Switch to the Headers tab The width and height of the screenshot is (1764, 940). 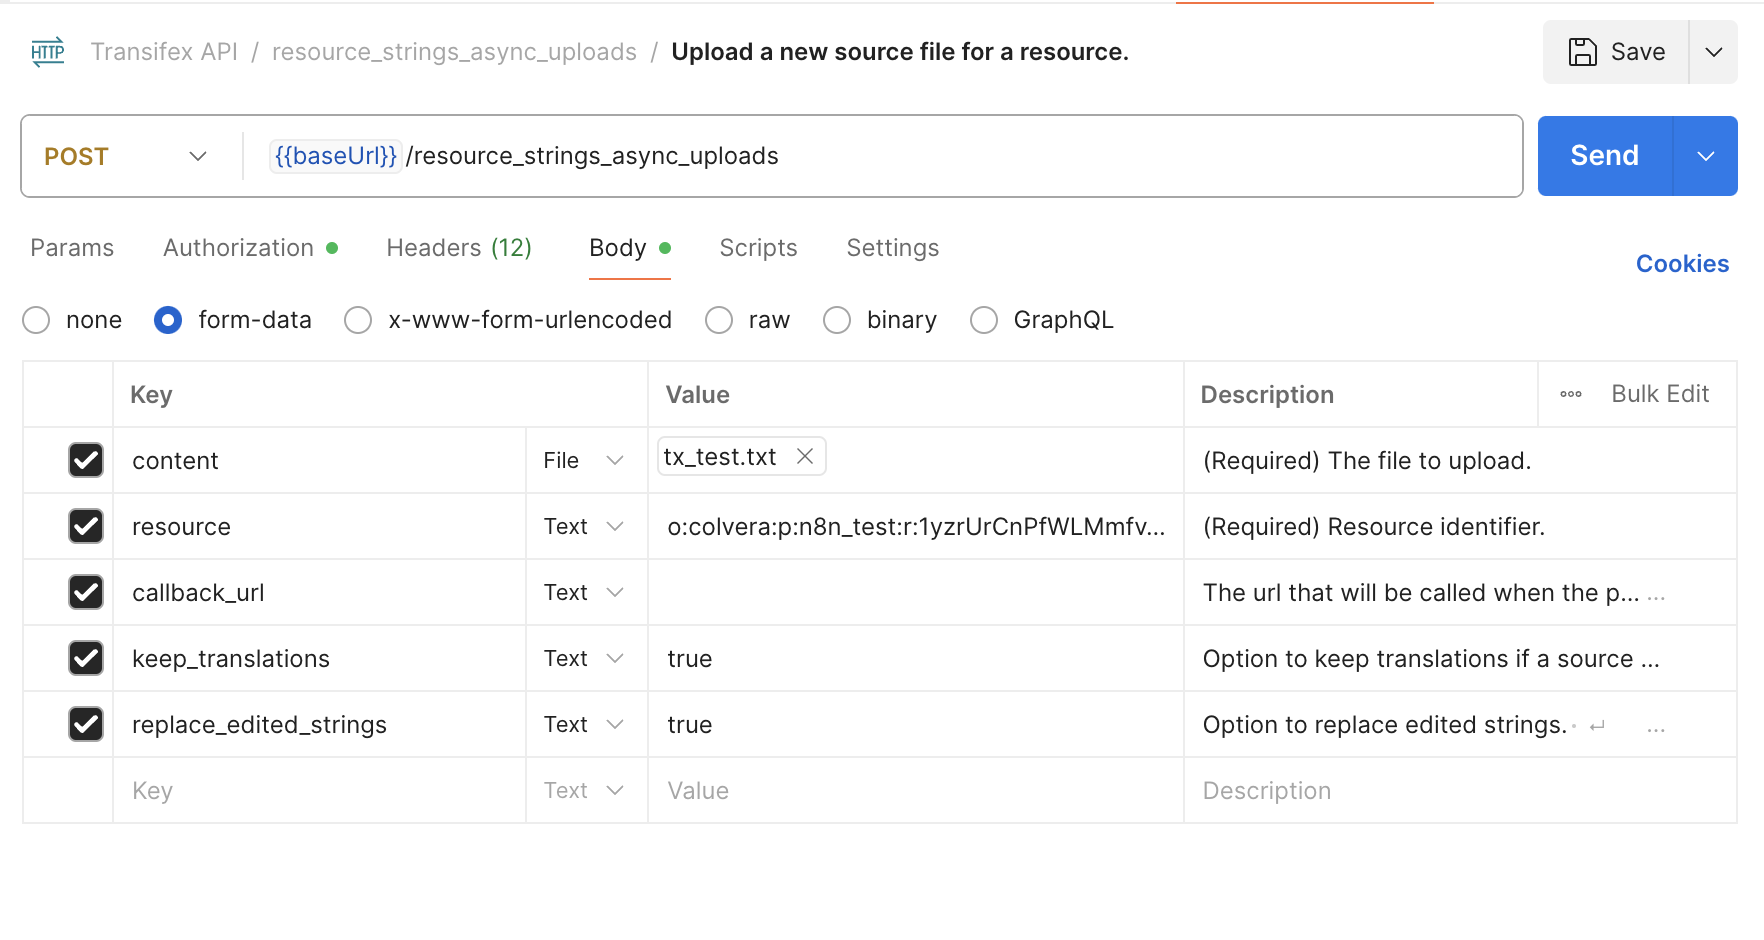point(459,248)
